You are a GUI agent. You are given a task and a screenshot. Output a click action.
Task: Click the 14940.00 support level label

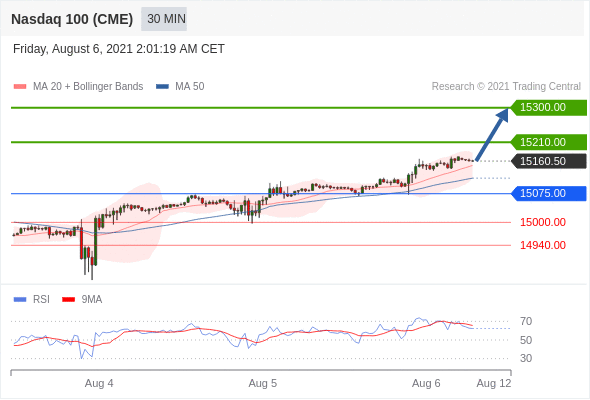(543, 245)
